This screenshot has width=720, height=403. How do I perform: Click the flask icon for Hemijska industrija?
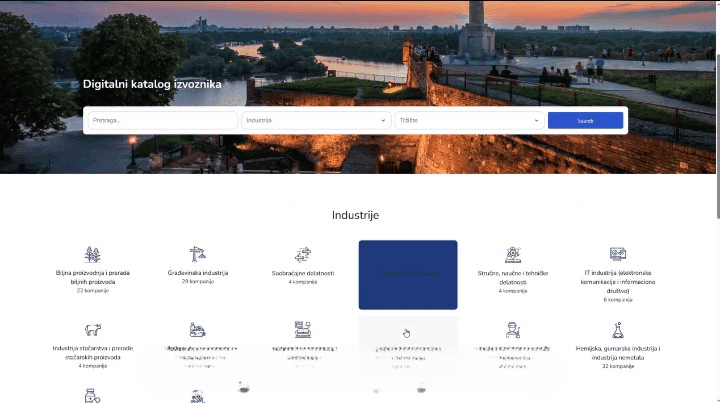coord(618,330)
